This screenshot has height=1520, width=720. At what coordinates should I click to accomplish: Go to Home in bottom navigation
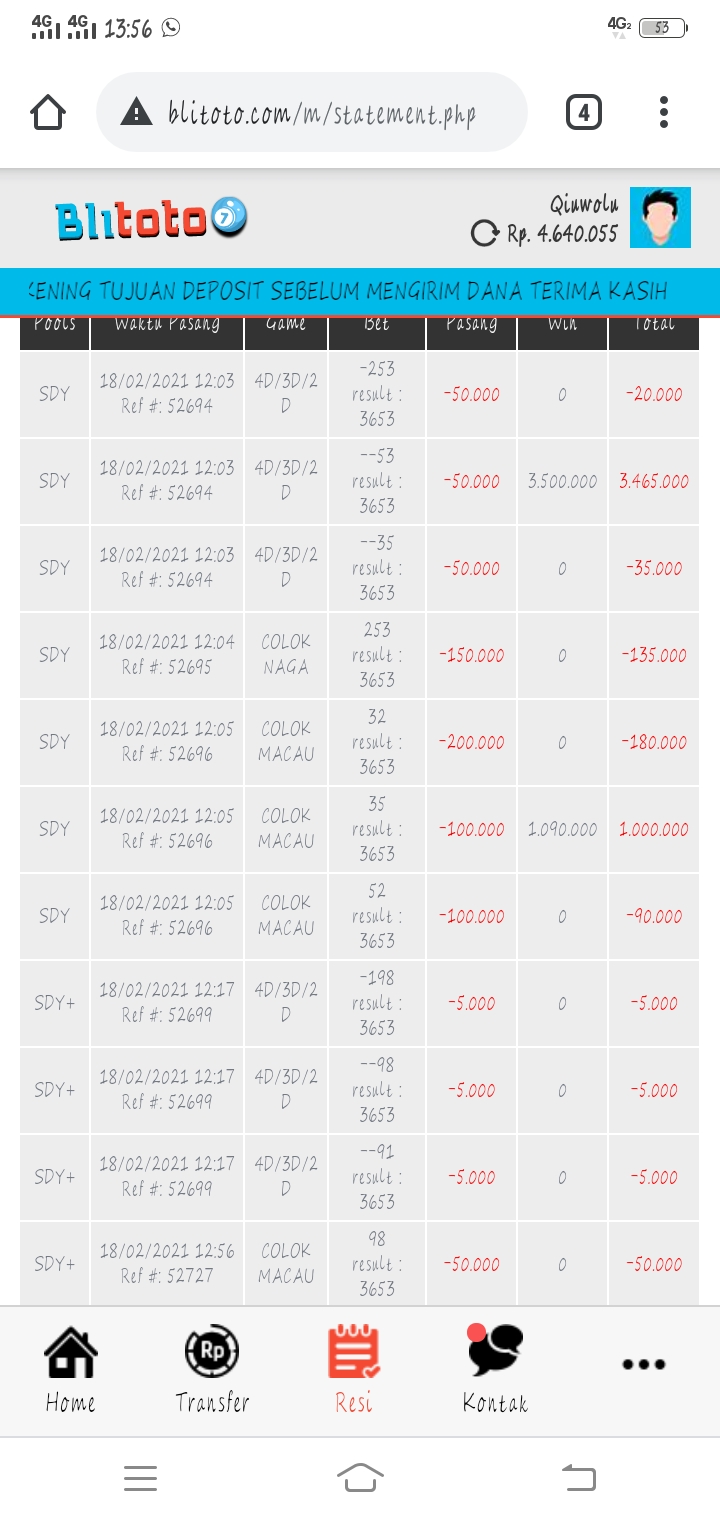[70, 1368]
